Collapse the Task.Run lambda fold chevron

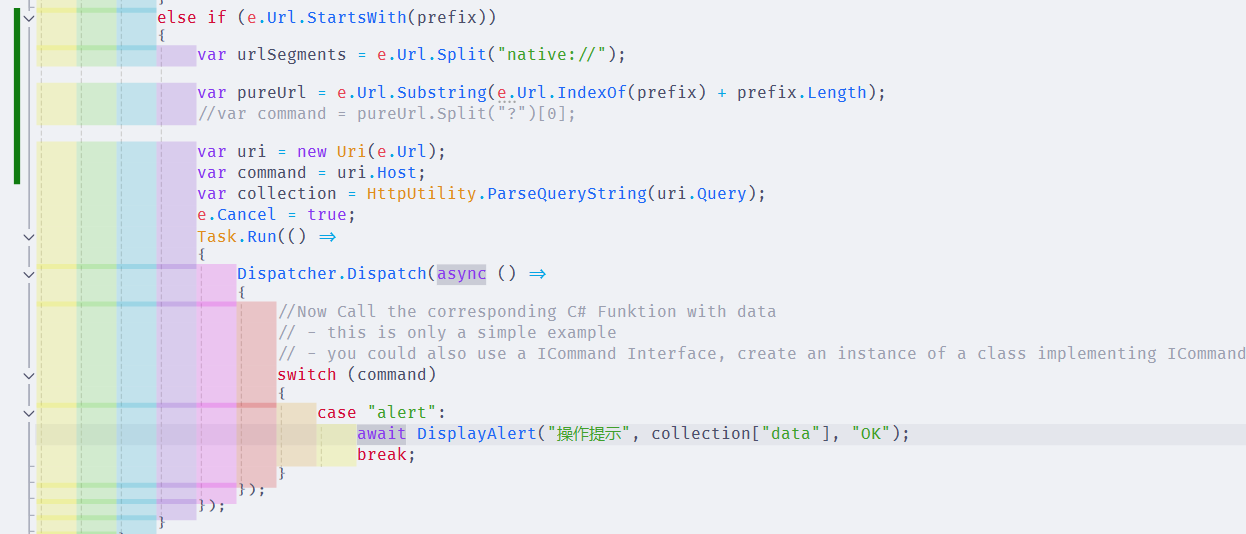28,237
